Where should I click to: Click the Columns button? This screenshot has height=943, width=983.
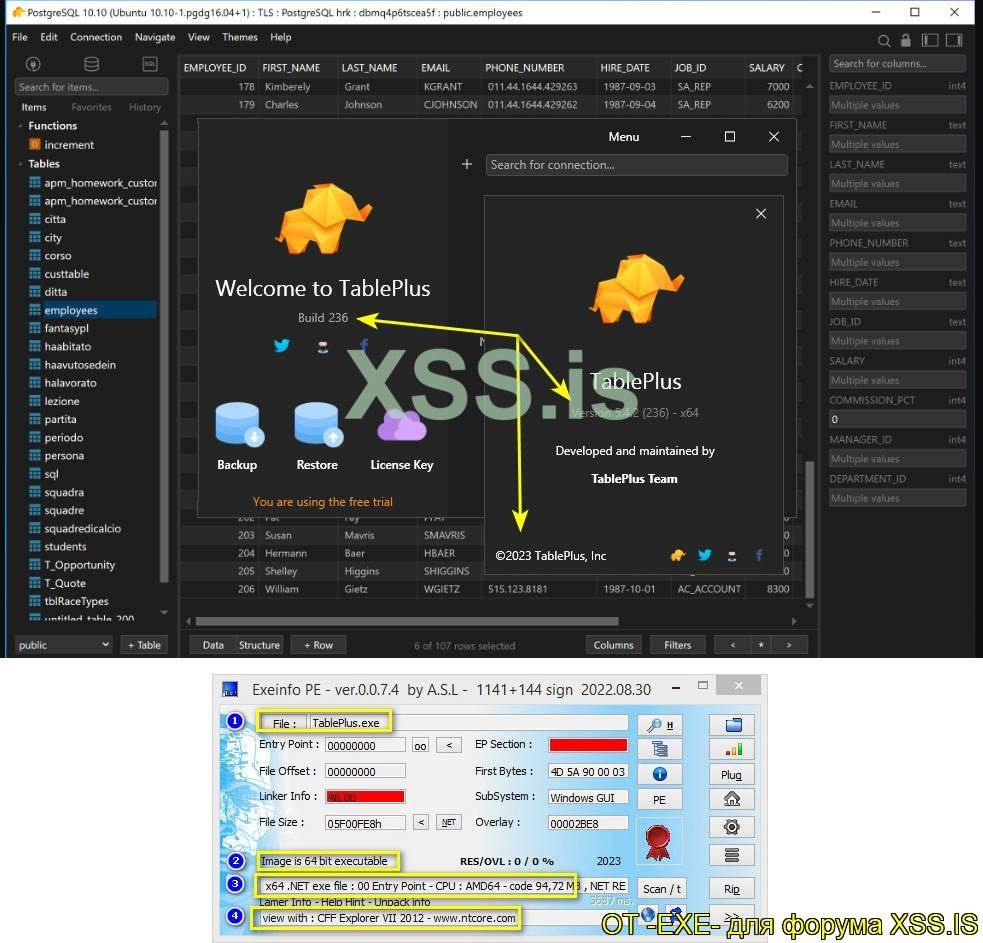pyautogui.click(x=613, y=645)
